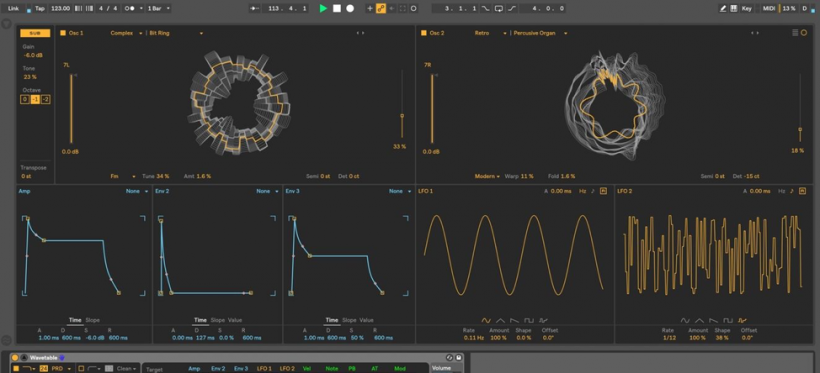Toggle the Automation Arm link icon
Screen dimensions: 820x373
pyautogui.click(x=381, y=8)
